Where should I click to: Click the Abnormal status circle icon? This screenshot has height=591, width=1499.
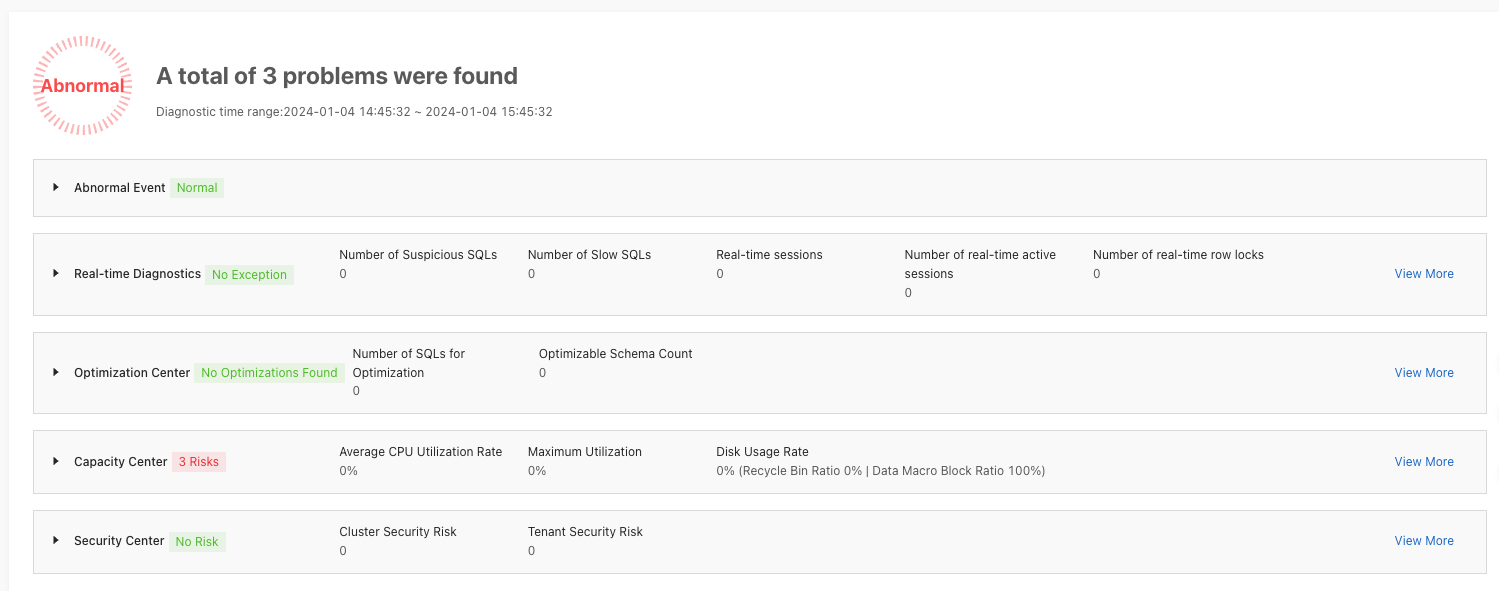point(82,86)
